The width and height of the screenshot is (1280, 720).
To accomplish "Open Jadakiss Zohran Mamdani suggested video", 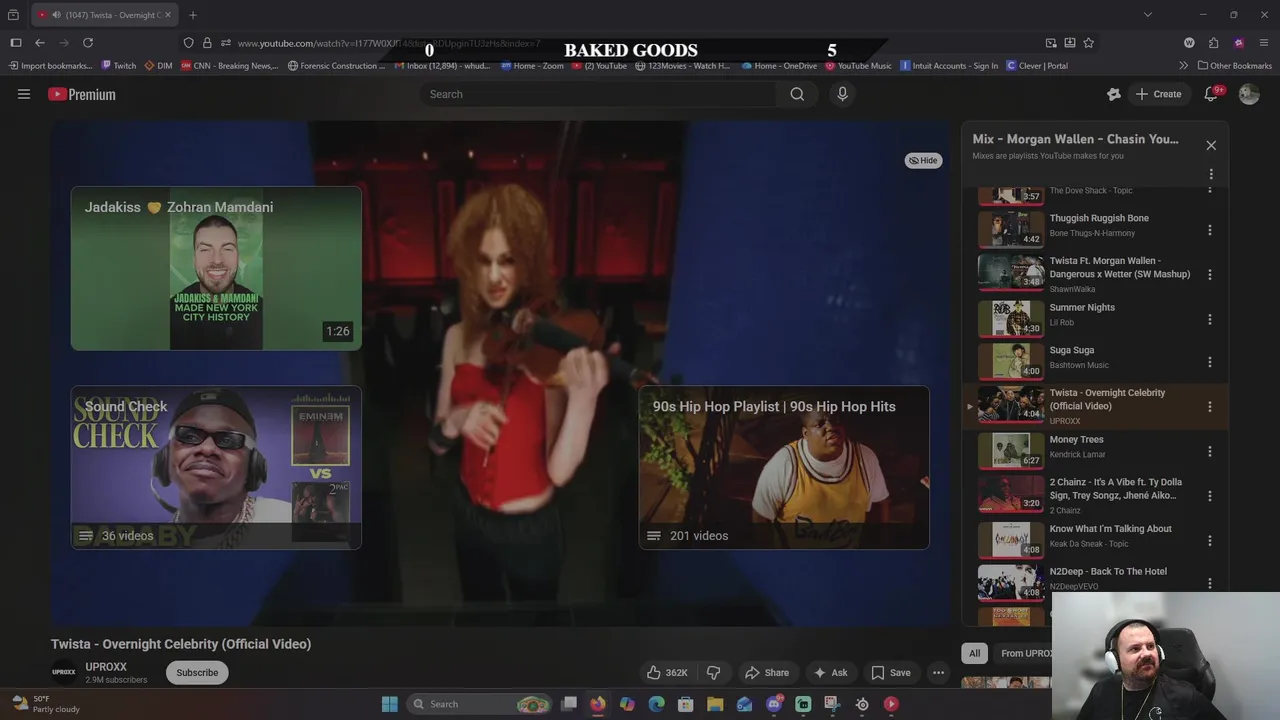I will (x=216, y=268).
